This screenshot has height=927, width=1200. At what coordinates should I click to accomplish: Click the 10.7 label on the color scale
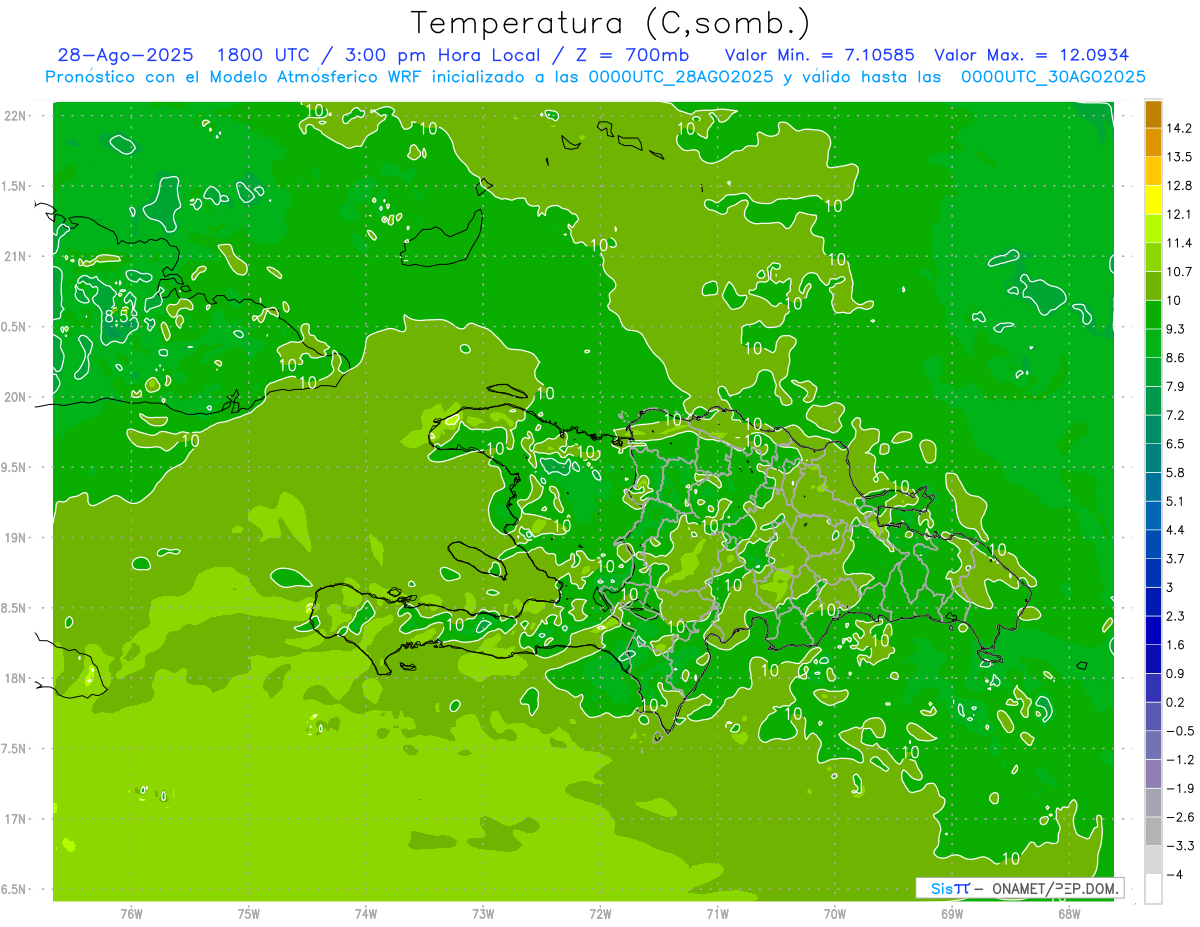pyautogui.click(x=1181, y=272)
